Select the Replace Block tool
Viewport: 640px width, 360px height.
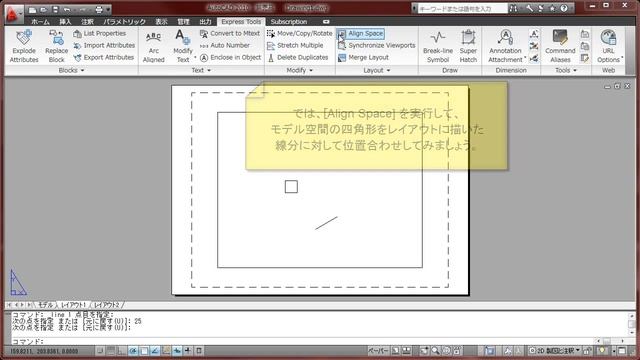(56, 46)
